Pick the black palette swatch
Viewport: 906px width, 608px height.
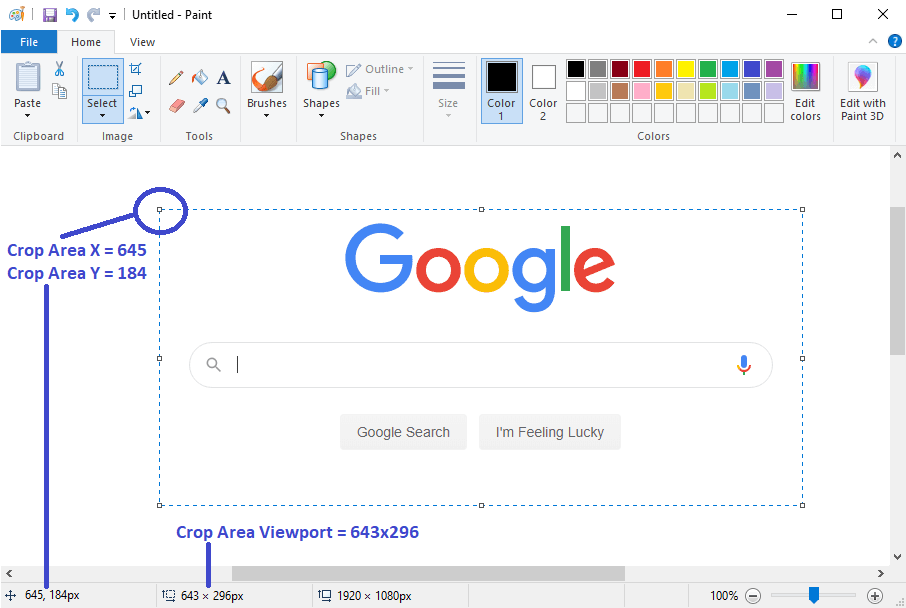(575, 69)
